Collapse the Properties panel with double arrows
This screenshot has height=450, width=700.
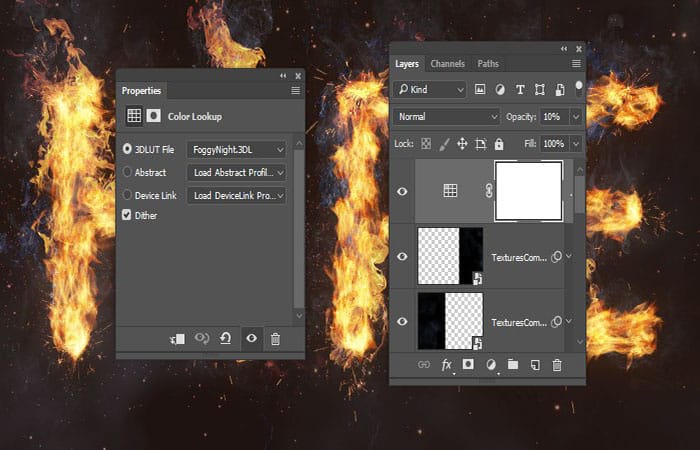(x=283, y=76)
